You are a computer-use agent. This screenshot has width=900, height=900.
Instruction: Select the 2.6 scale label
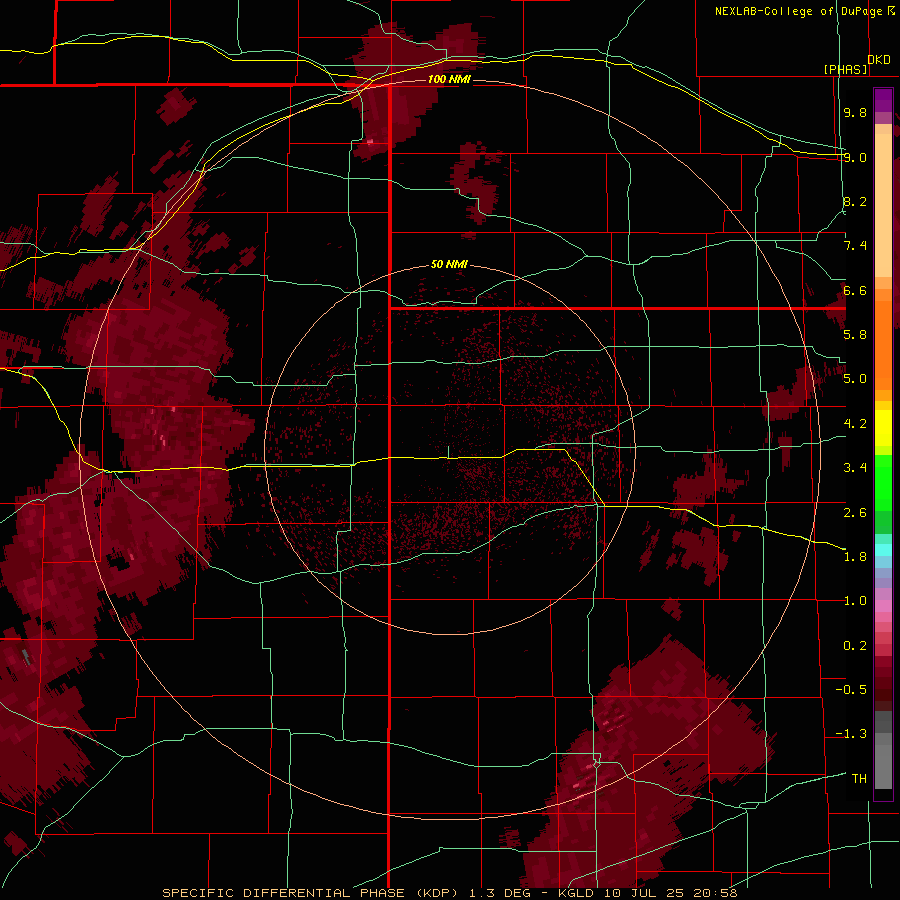[855, 513]
